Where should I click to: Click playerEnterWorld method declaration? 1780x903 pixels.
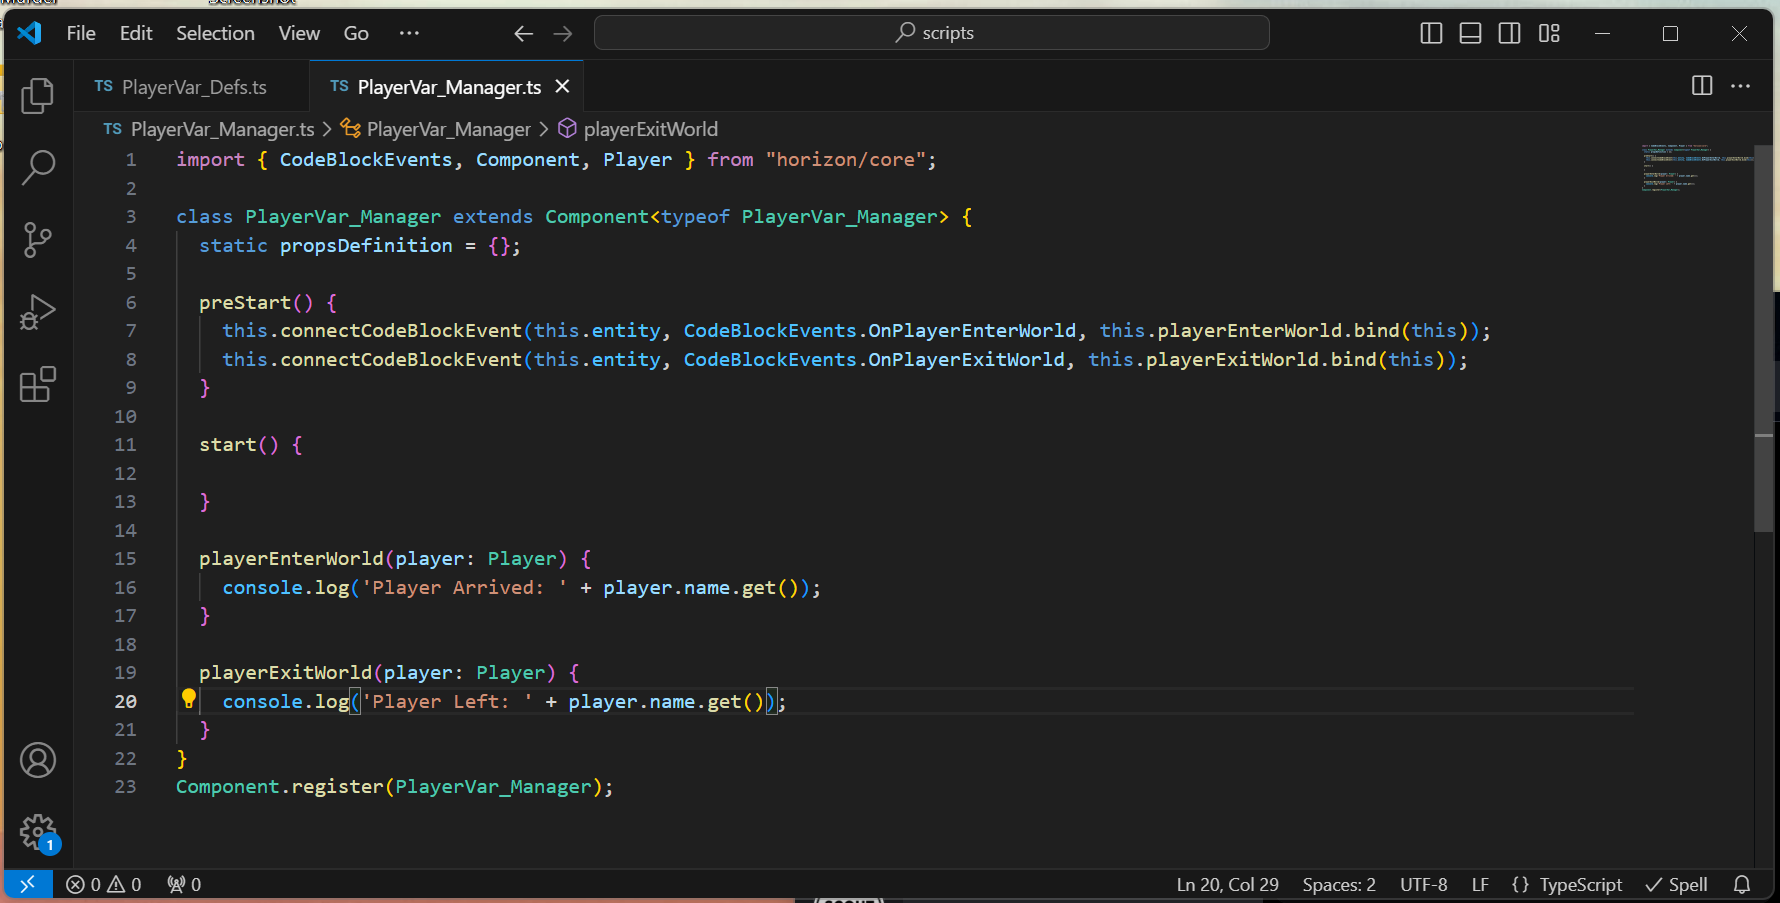point(291,558)
